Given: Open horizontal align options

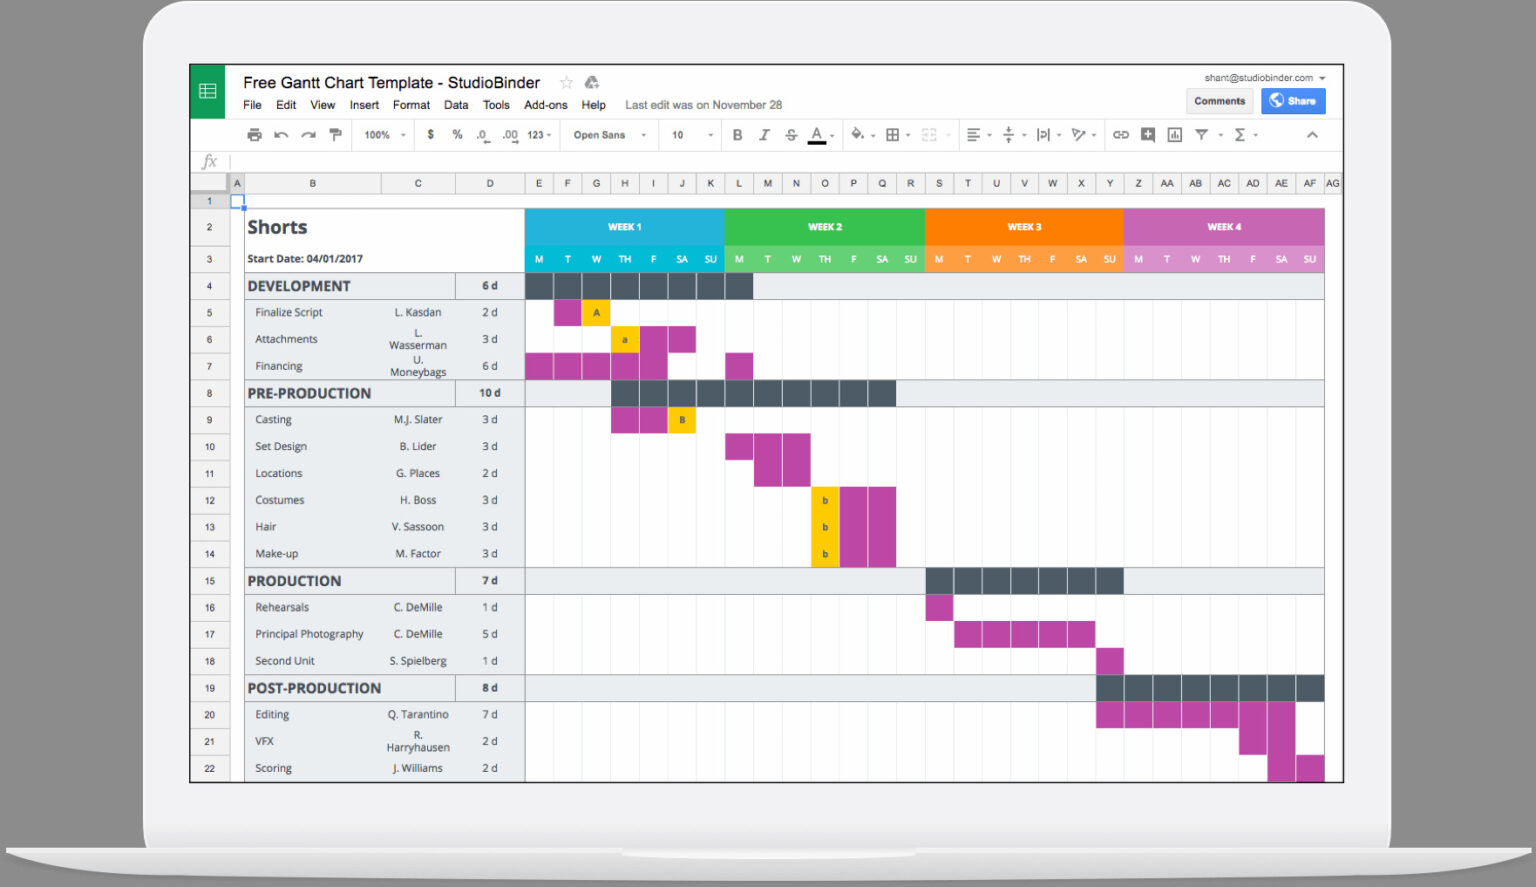Looking at the screenshot, I should click(x=973, y=135).
